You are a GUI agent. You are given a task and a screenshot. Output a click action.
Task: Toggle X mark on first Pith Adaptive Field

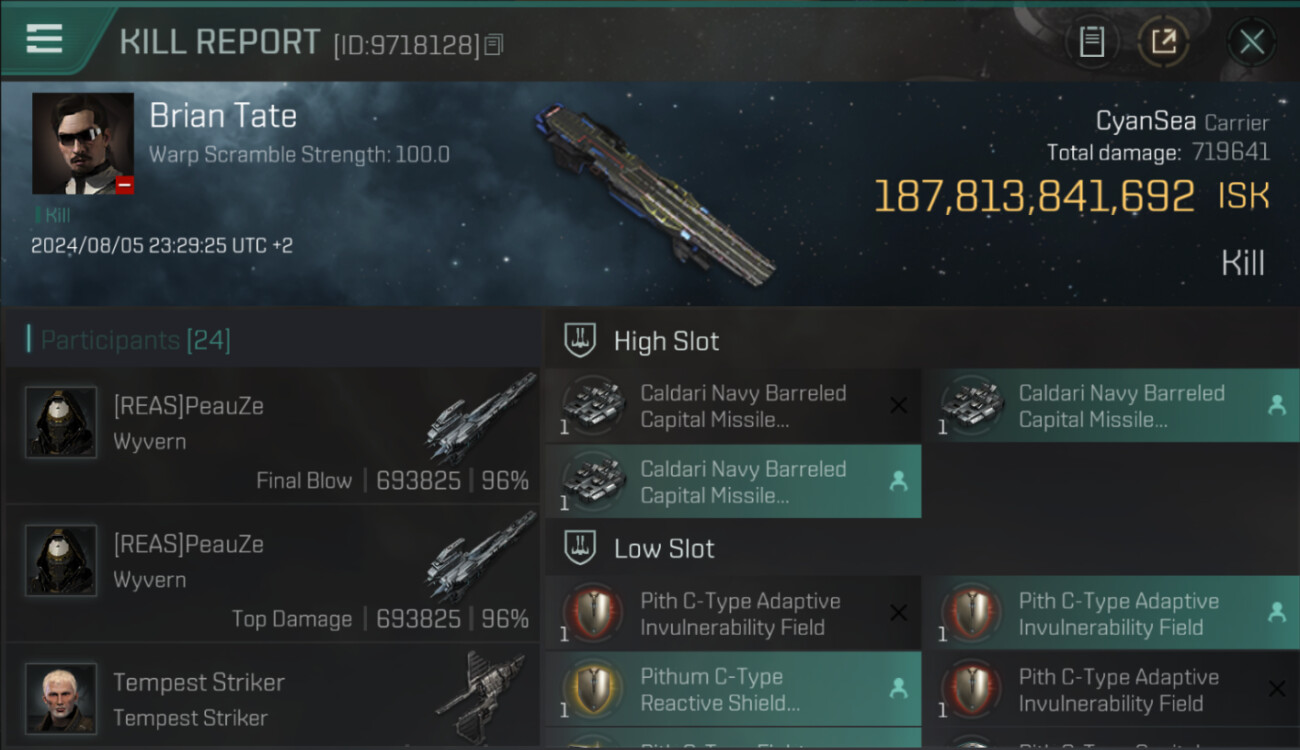pyautogui.click(x=898, y=613)
